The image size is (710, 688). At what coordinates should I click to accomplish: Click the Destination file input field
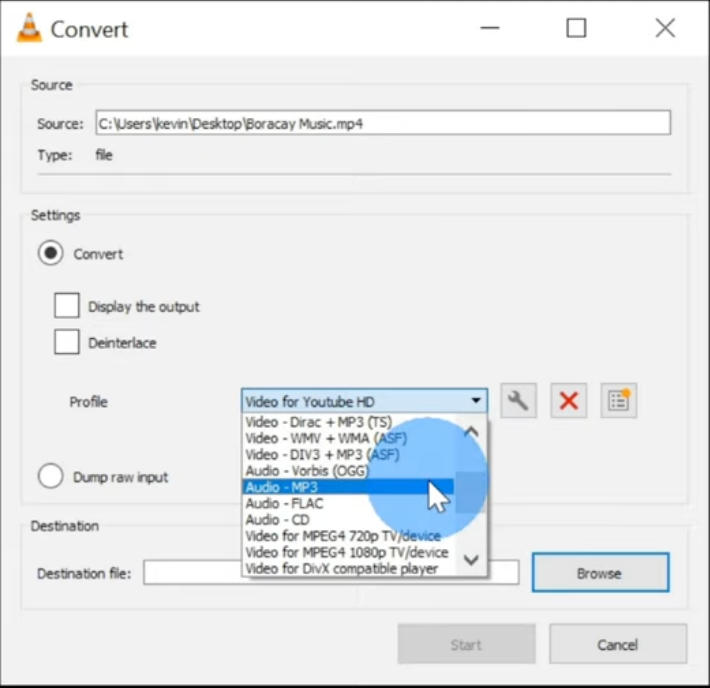click(x=331, y=573)
